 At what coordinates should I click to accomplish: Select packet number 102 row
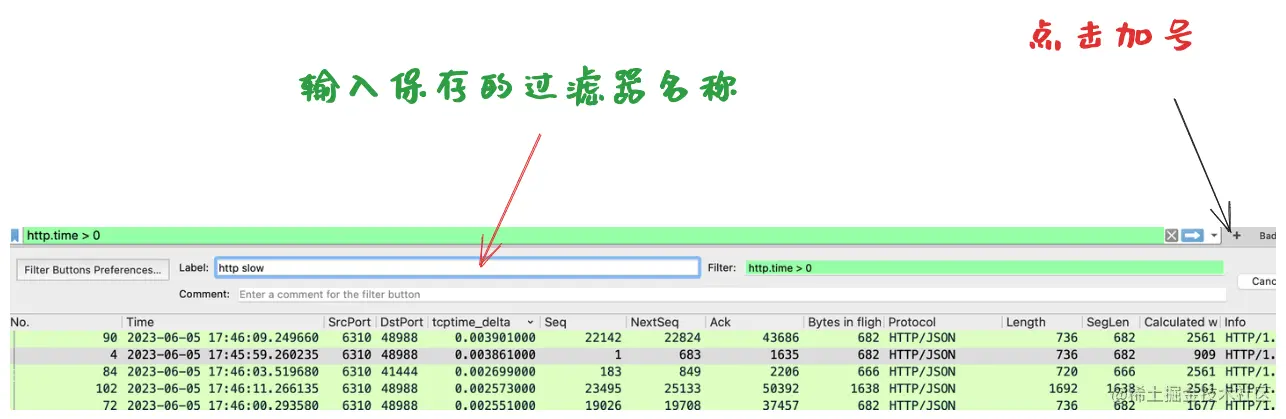643,387
